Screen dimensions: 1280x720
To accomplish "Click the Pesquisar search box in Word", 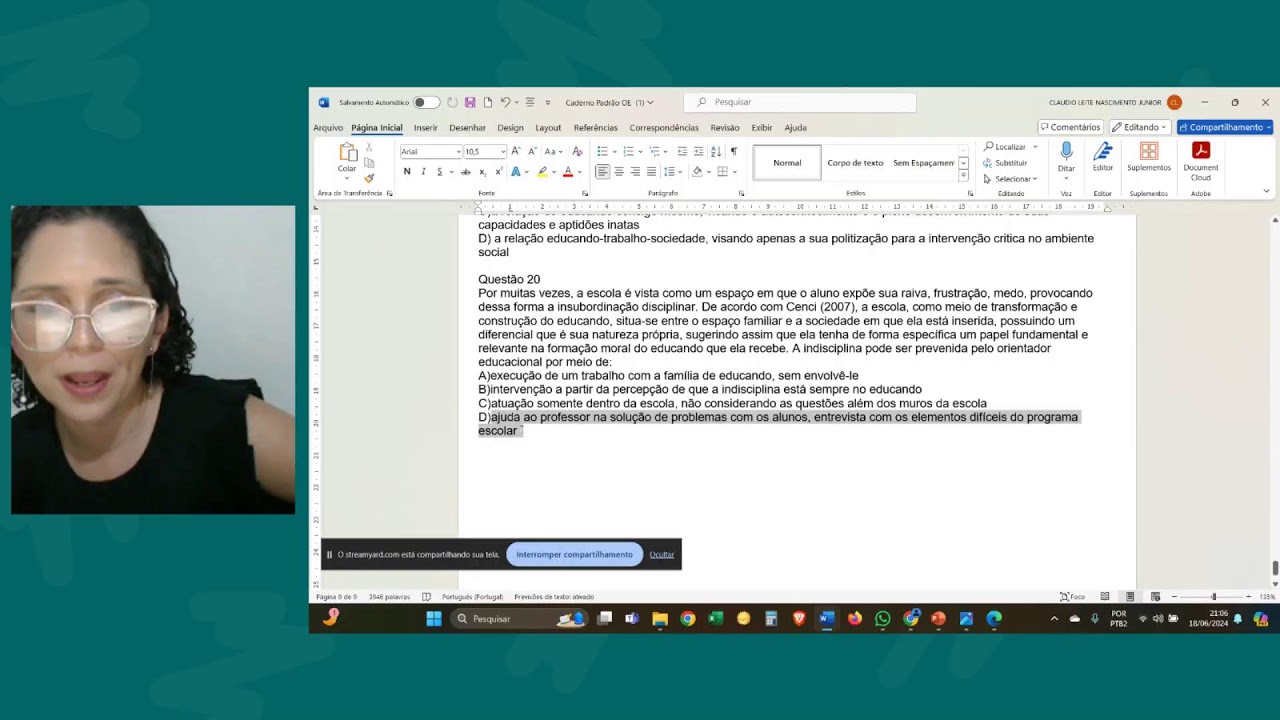I will point(800,102).
